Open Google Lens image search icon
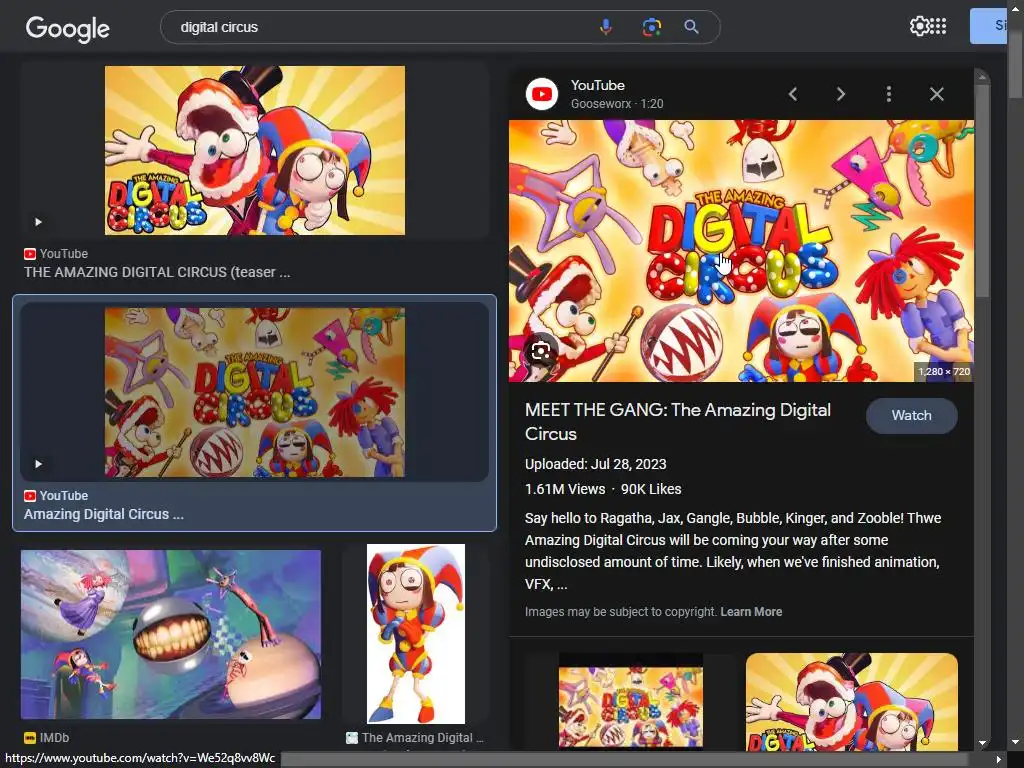 click(x=651, y=27)
